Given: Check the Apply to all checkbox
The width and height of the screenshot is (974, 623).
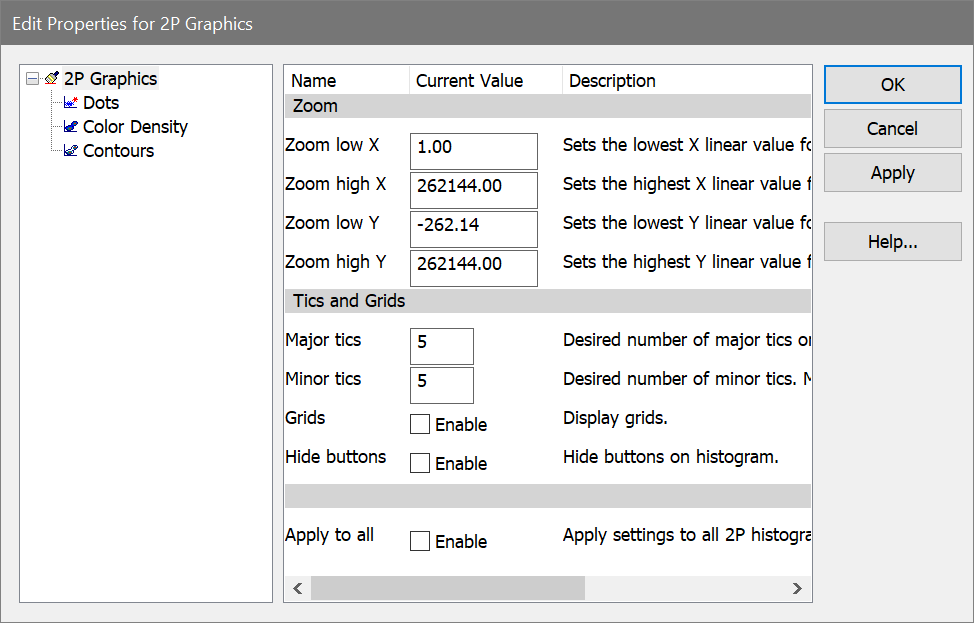Looking at the screenshot, I should tap(420, 542).
